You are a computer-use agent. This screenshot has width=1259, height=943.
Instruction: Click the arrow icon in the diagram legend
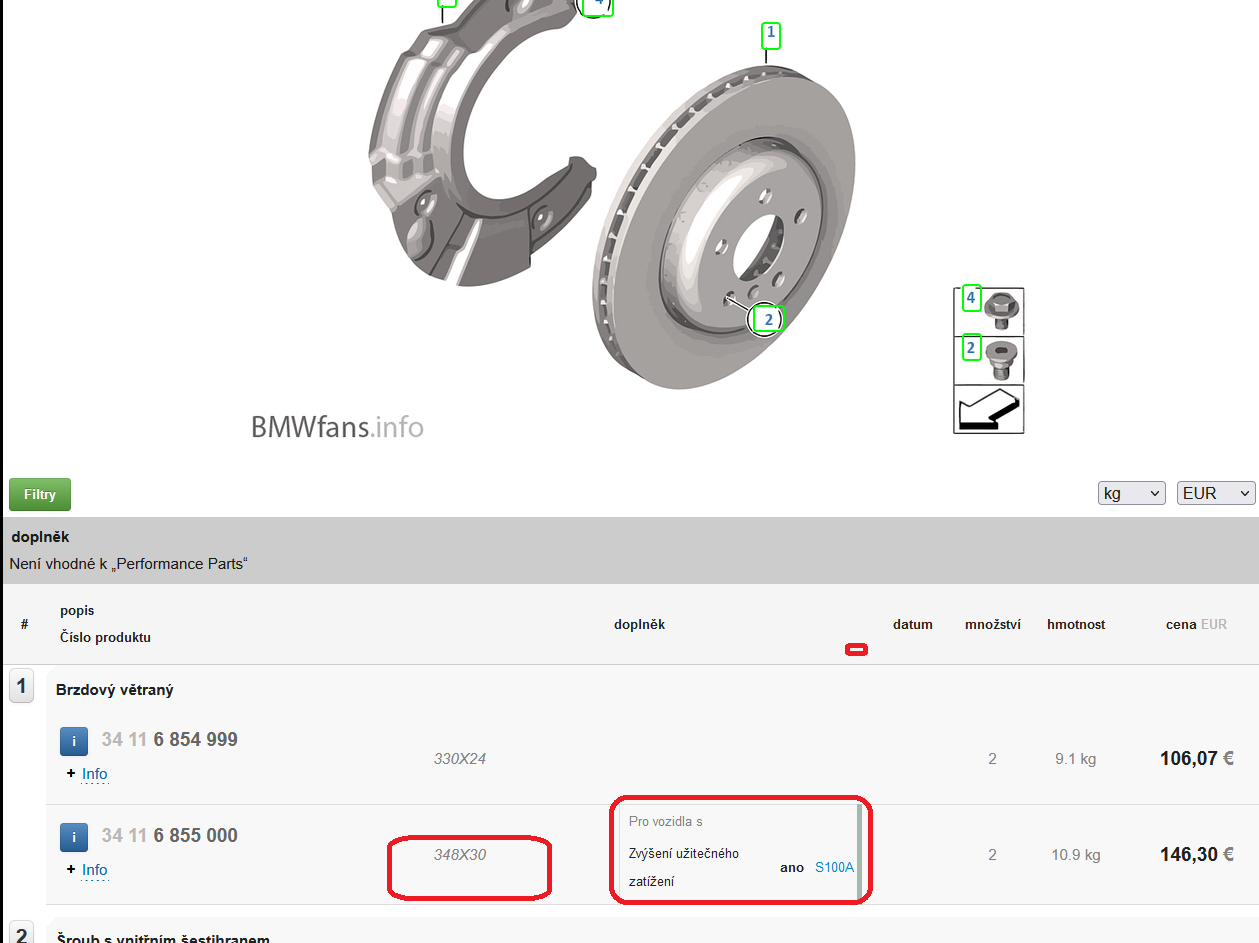pyautogui.click(x=988, y=409)
